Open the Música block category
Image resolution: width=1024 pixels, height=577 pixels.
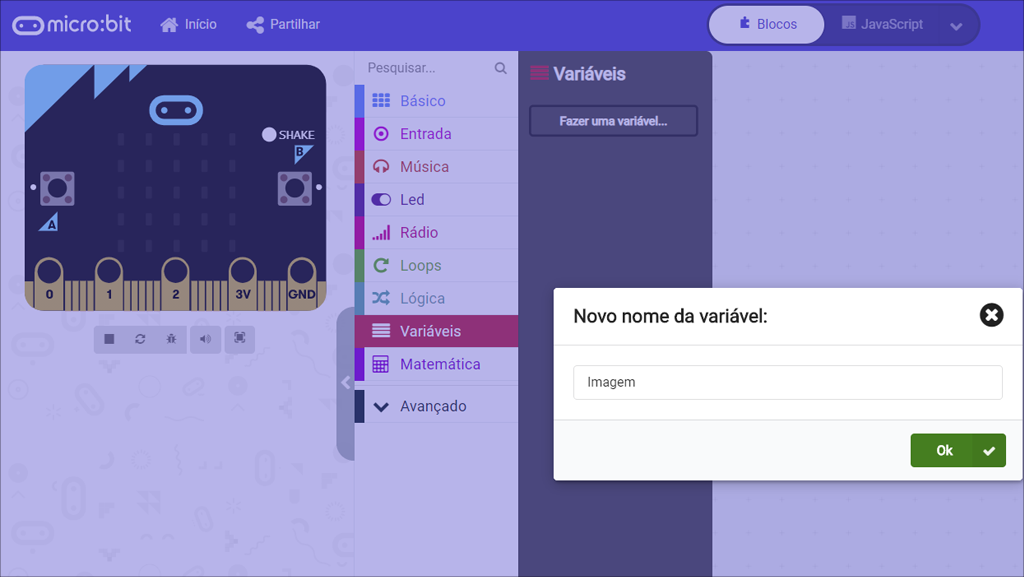436,166
